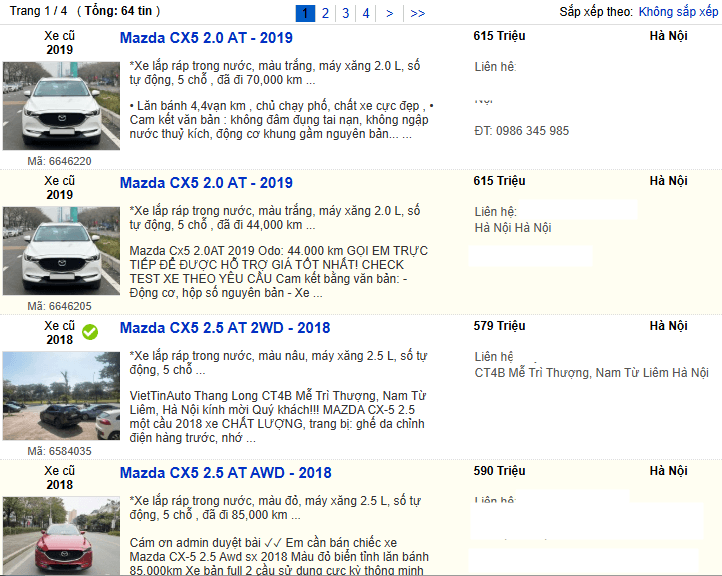Screen dimensions: 722x576
Task: Click the 'Lăn bánh 4,4vạn km' description
Action: pos(281,120)
